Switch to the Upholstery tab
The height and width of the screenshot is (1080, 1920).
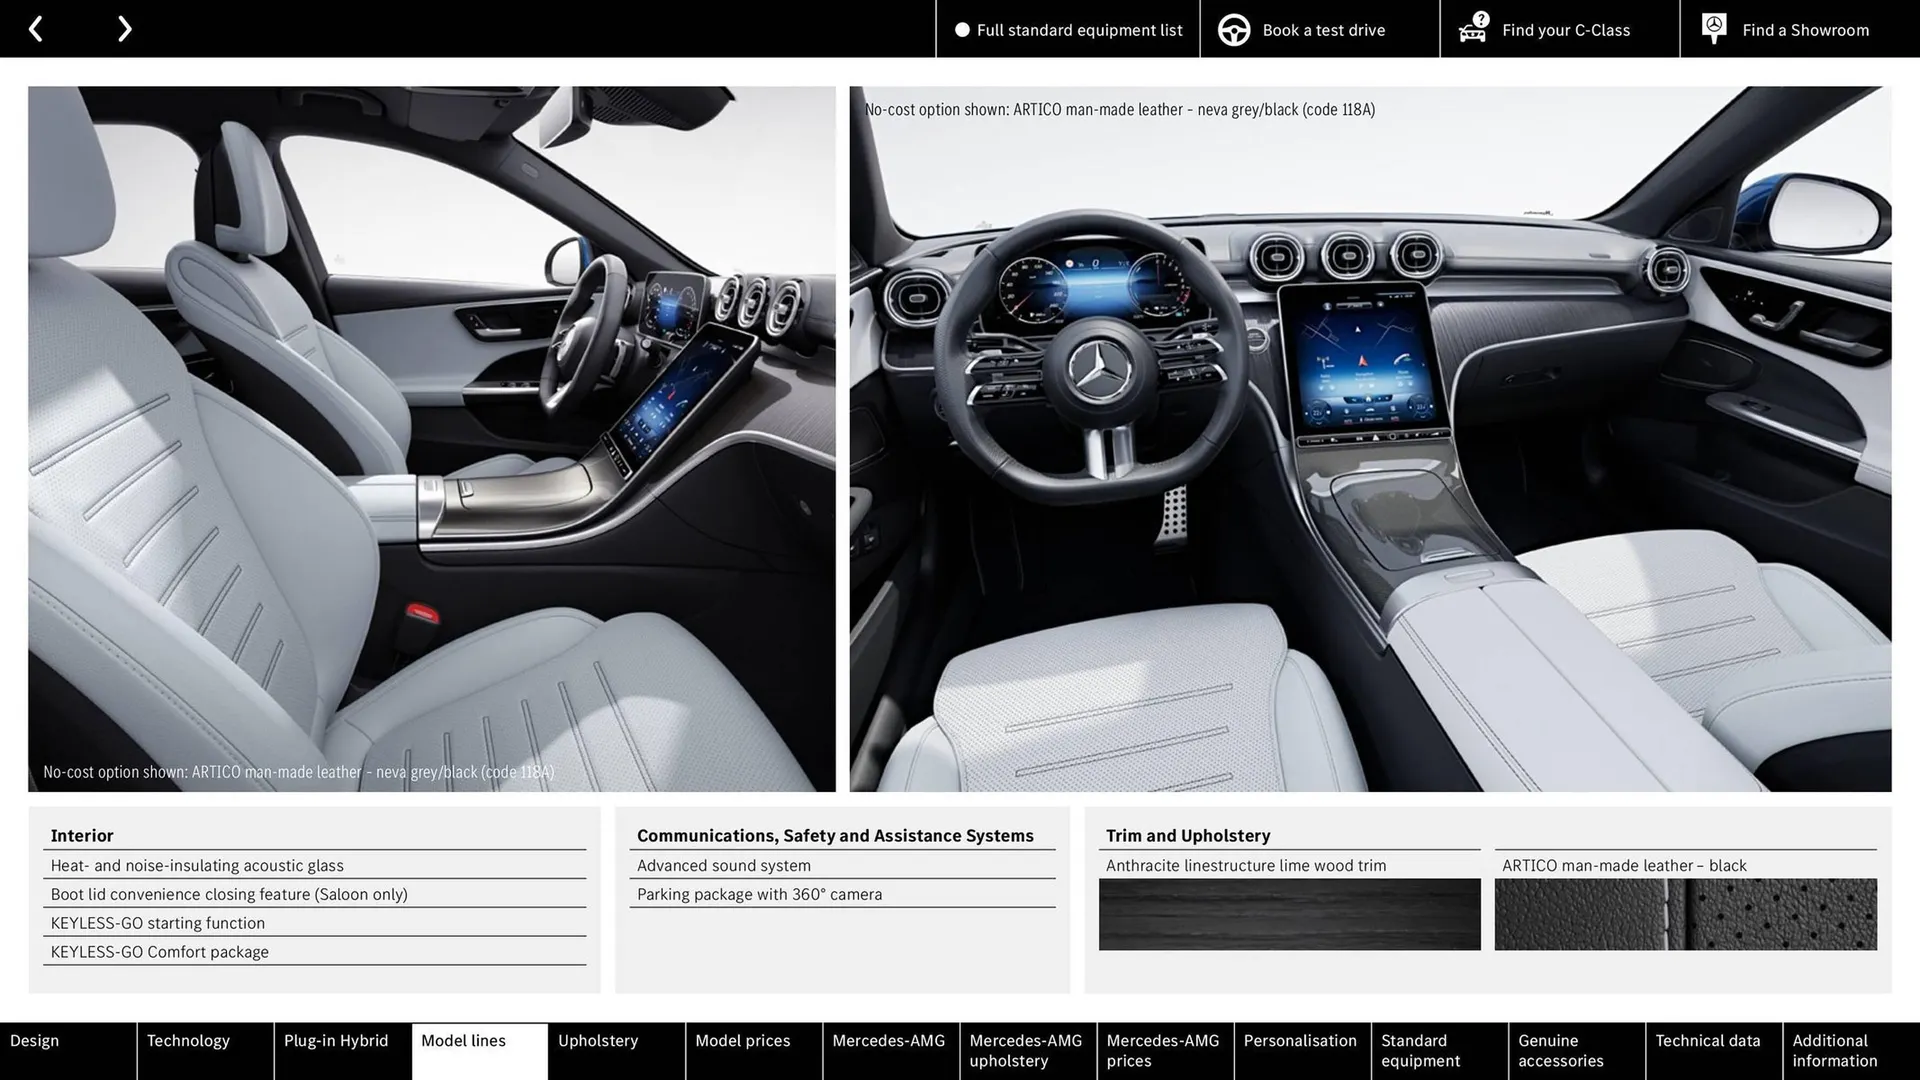(597, 1050)
